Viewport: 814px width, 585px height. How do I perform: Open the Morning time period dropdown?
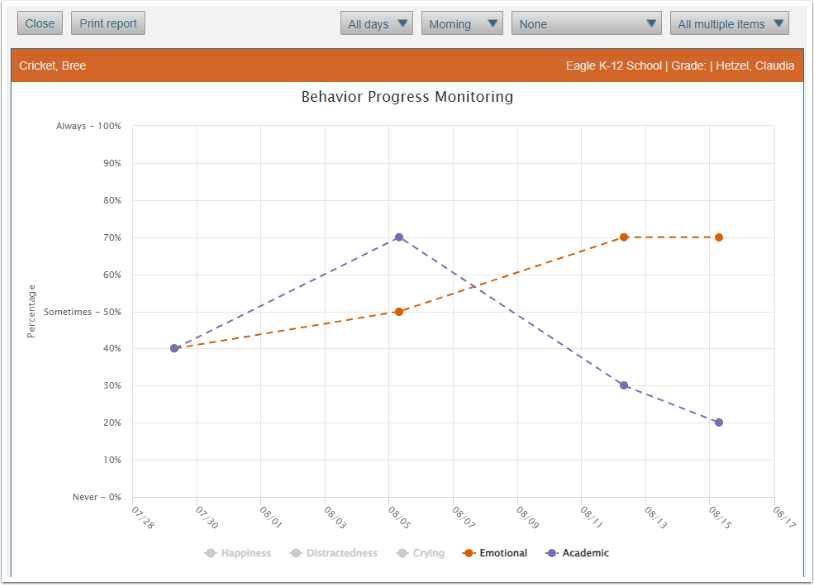[461, 22]
